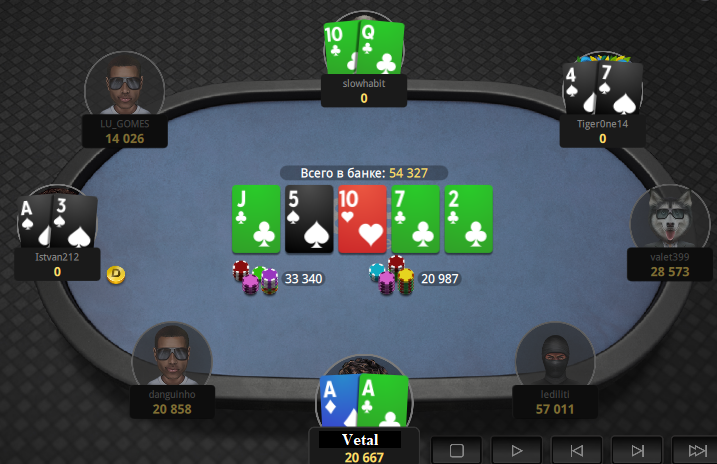
Task: Select the Jack of clubs board card
Action: pos(256,219)
